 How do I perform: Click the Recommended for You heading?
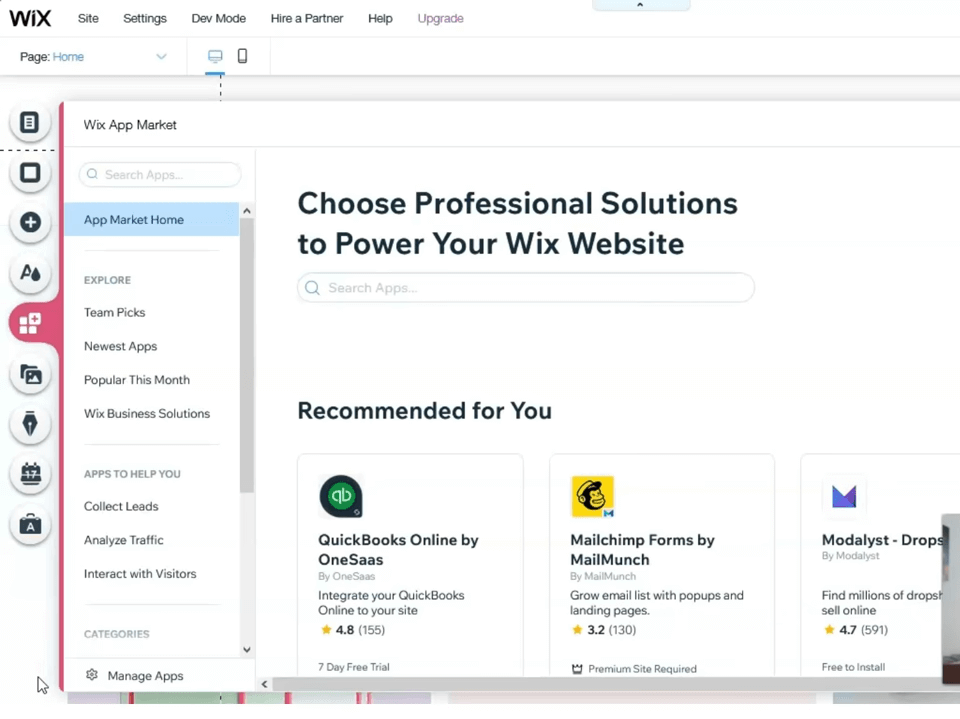(x=424, y=411)
